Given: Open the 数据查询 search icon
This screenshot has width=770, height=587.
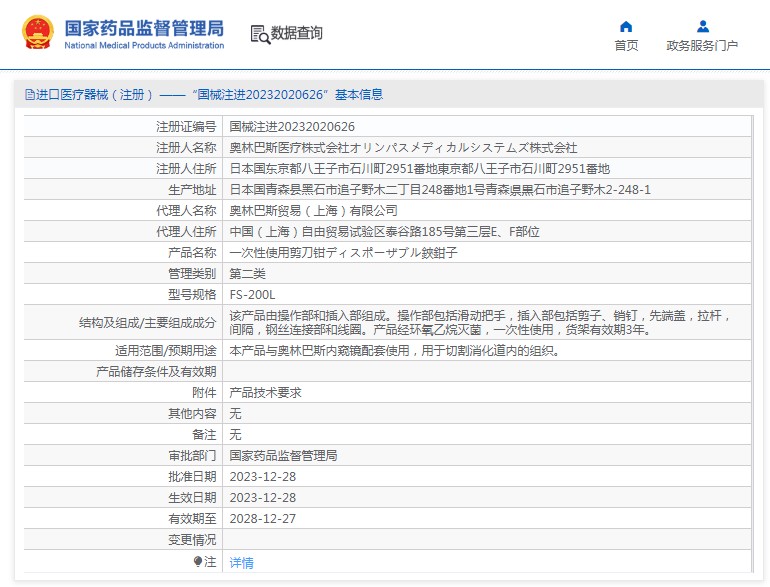Looking at the screenshot, I should [260, 34].
